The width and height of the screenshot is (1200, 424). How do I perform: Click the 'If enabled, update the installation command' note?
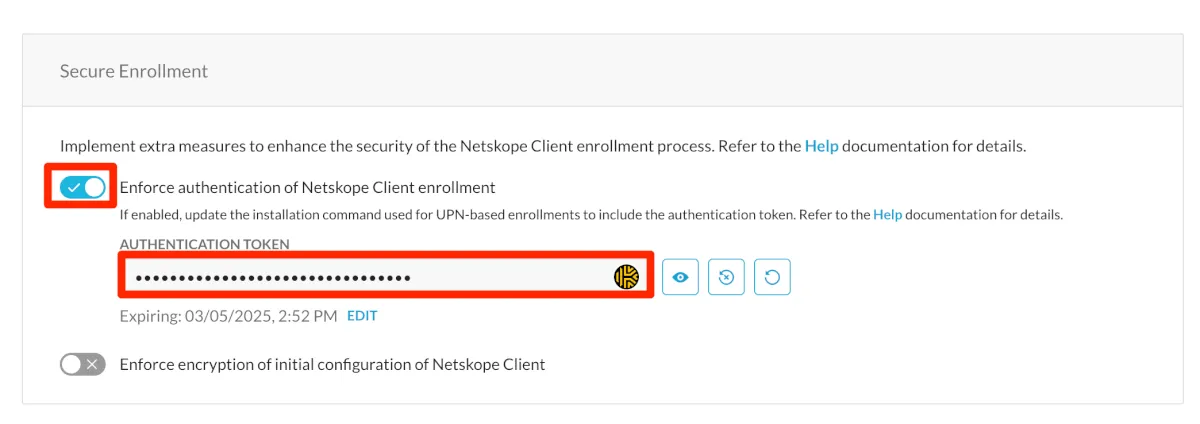[x=490, y=214]
